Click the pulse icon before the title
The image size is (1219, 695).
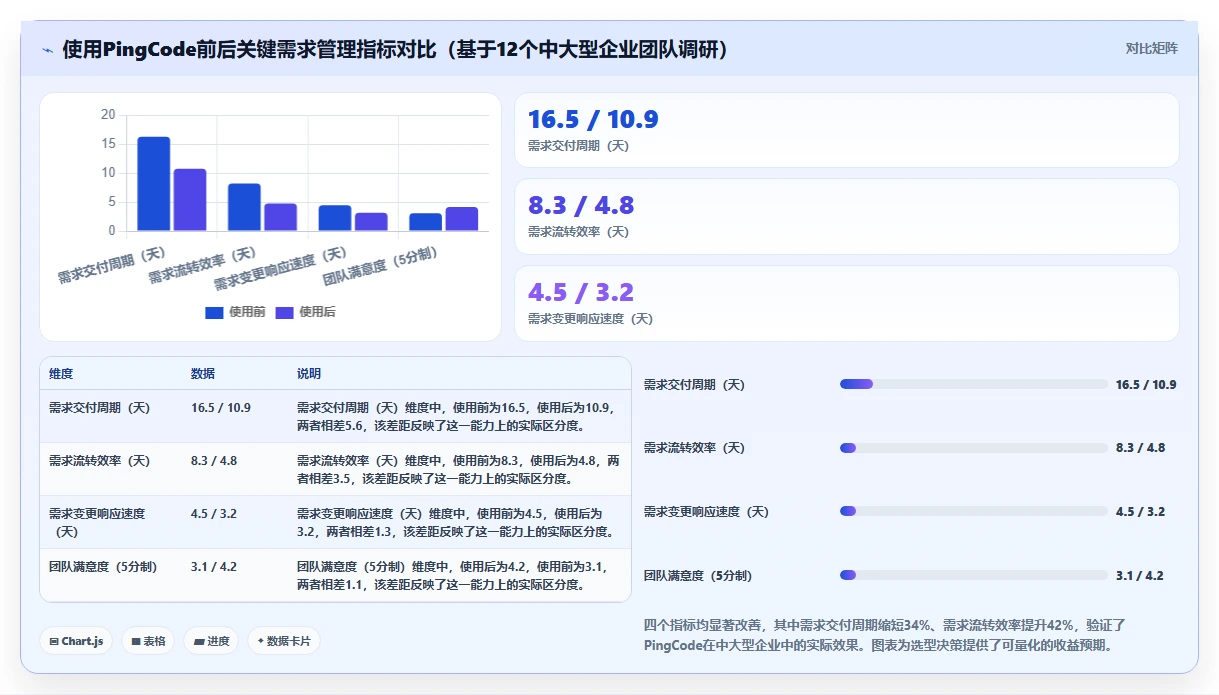coord(48,50)
